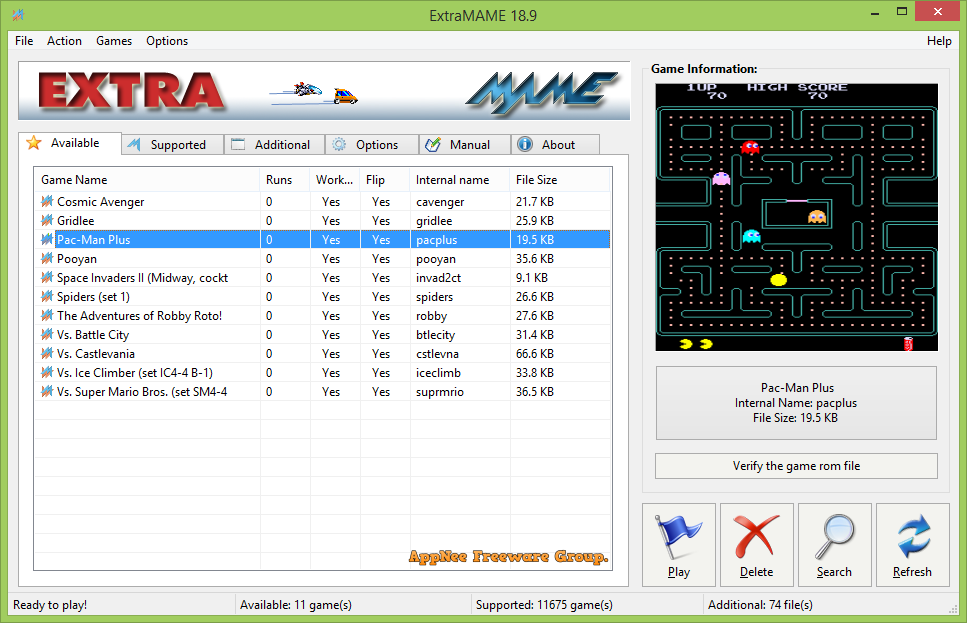Click the star icon on Available tab
Image resolution: width=967 pixels, height=623 pixels.
[x=34, y=143]
